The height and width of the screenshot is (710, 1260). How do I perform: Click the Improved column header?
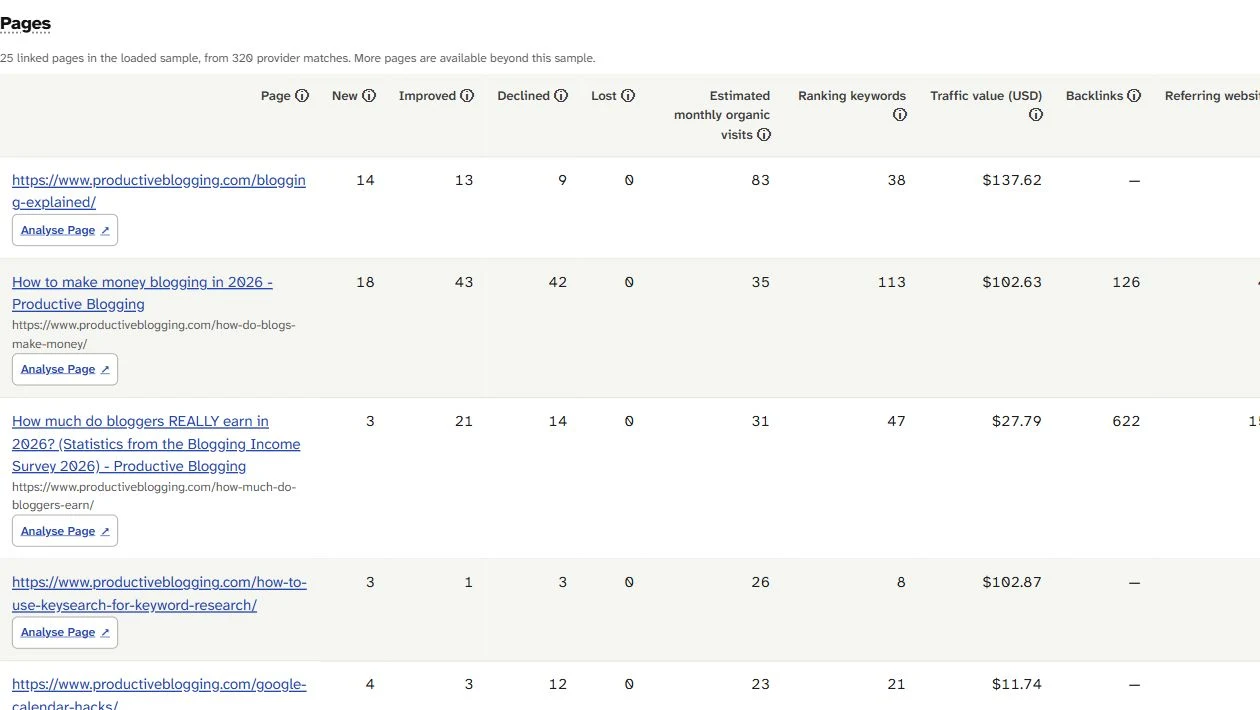[x=427, y=96]
